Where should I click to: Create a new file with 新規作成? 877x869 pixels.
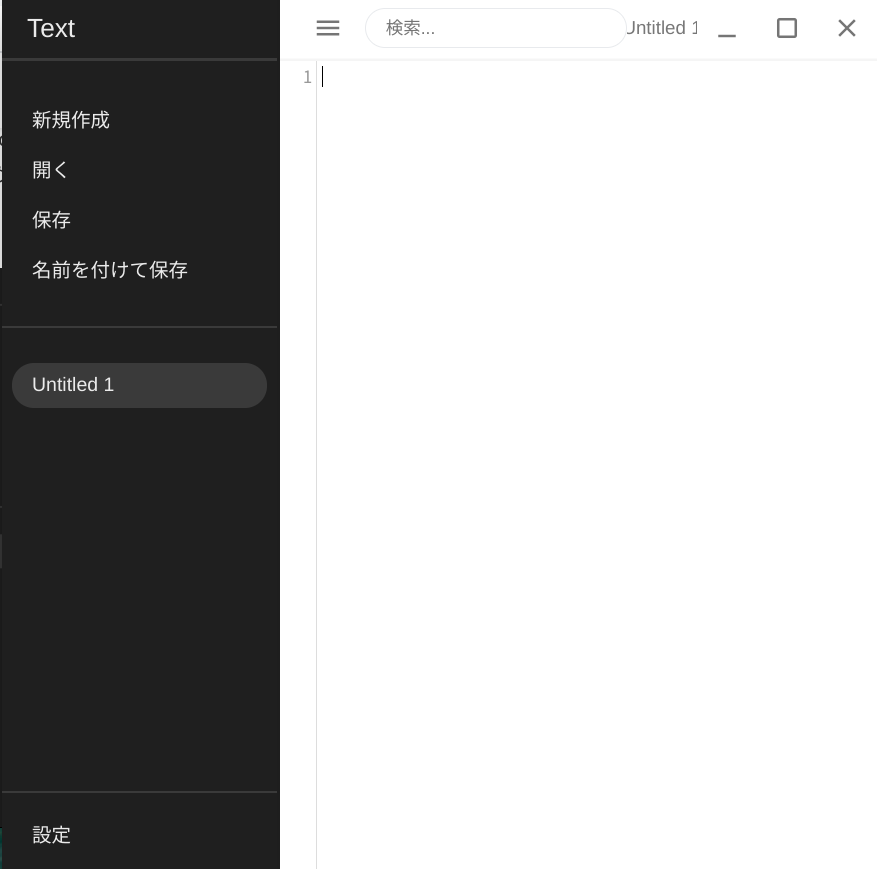[x=71, y=120]
